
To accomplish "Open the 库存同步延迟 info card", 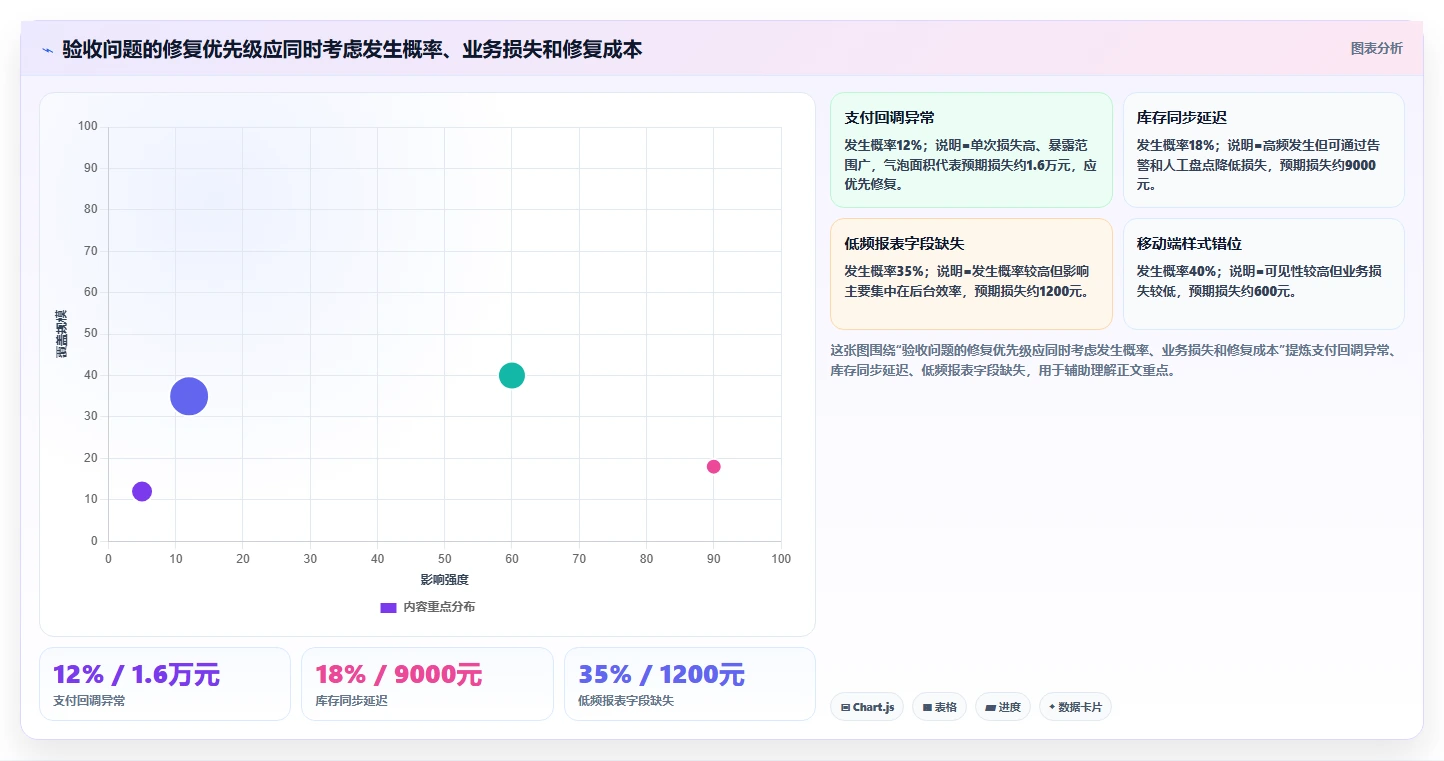I will click(1263, 150).
